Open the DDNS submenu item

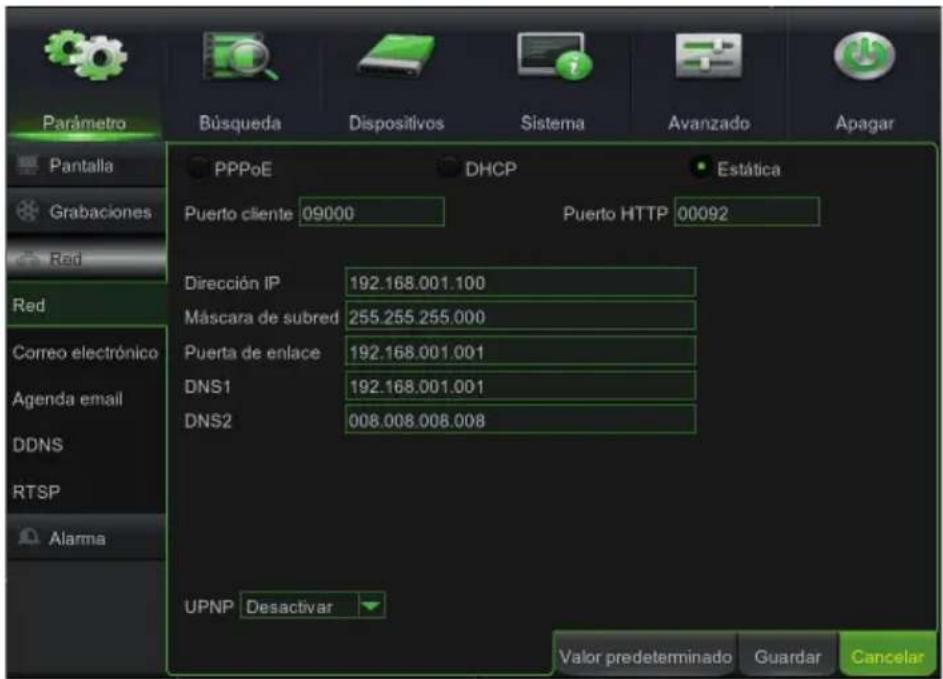pyautogui.click(x=37, y=445)
